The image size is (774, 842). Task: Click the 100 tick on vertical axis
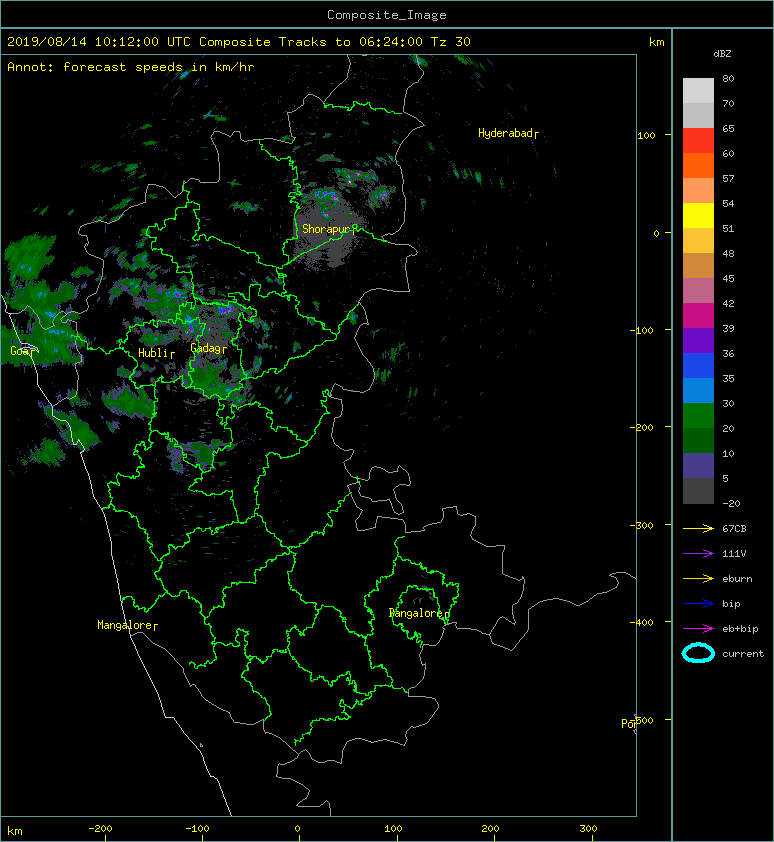646,136
